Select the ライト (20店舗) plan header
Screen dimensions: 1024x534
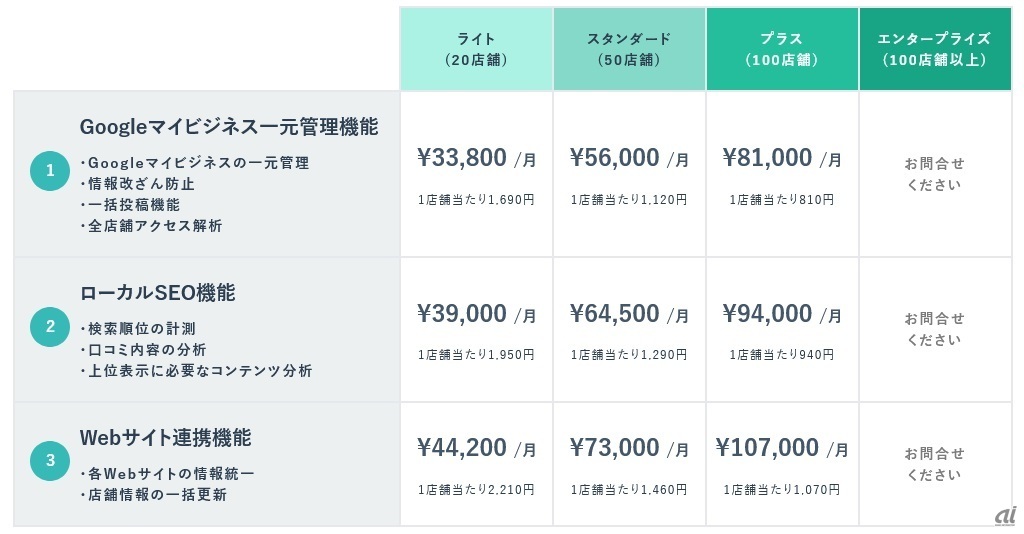(476, 49)
